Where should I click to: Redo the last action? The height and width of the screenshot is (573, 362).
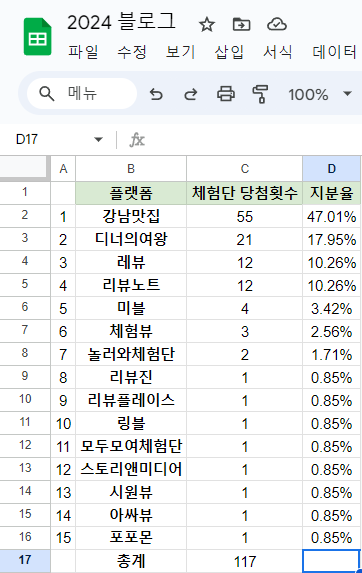[x=191, y=94]
